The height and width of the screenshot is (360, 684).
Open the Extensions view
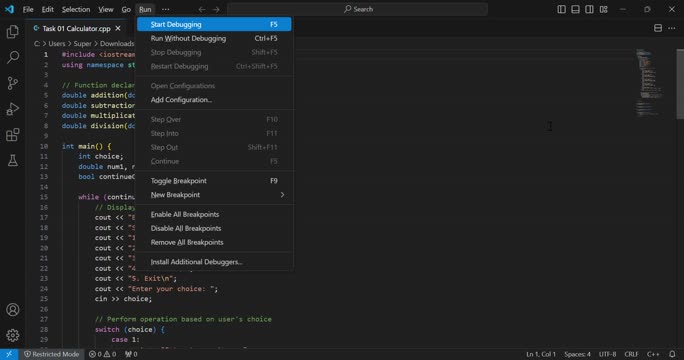tap(13, 134)
